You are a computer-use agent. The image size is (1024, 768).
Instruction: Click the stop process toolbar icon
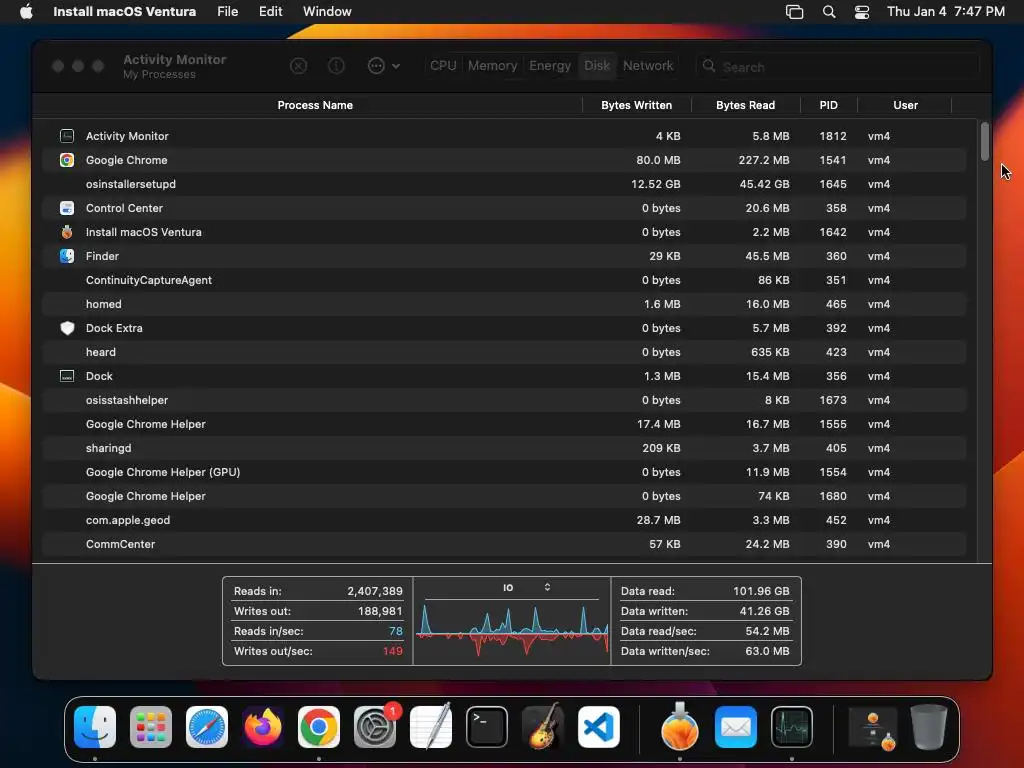(298, 66)
